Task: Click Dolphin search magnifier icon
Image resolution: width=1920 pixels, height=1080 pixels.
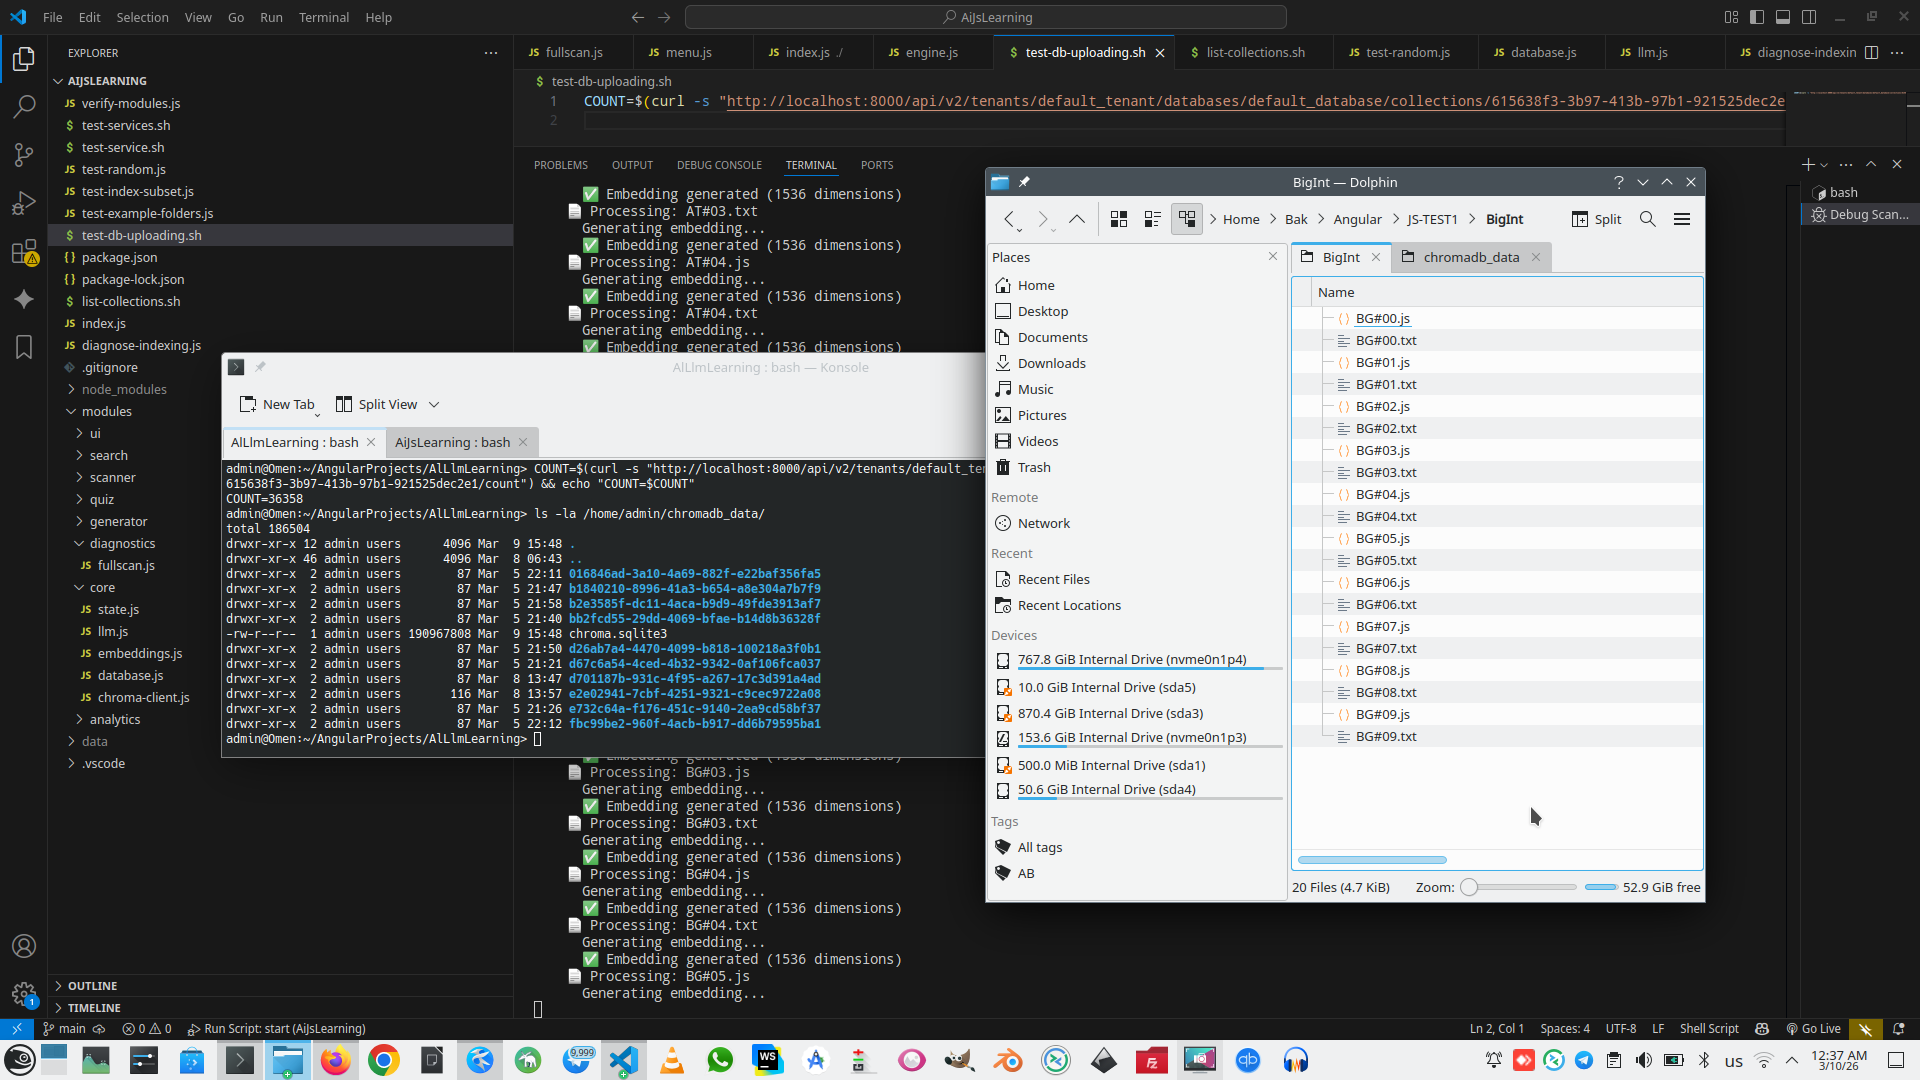Action: (1647, 219)
